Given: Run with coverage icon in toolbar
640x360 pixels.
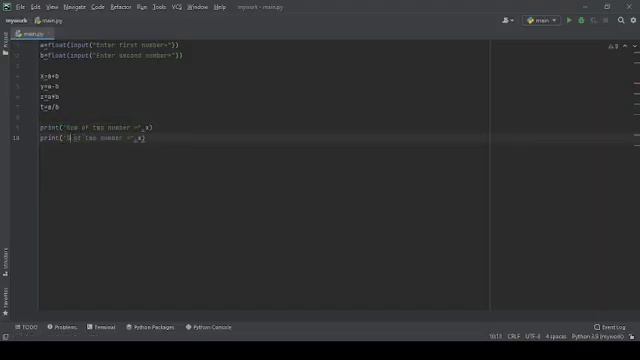Looking at the screenshot, I should pos(593,20).
